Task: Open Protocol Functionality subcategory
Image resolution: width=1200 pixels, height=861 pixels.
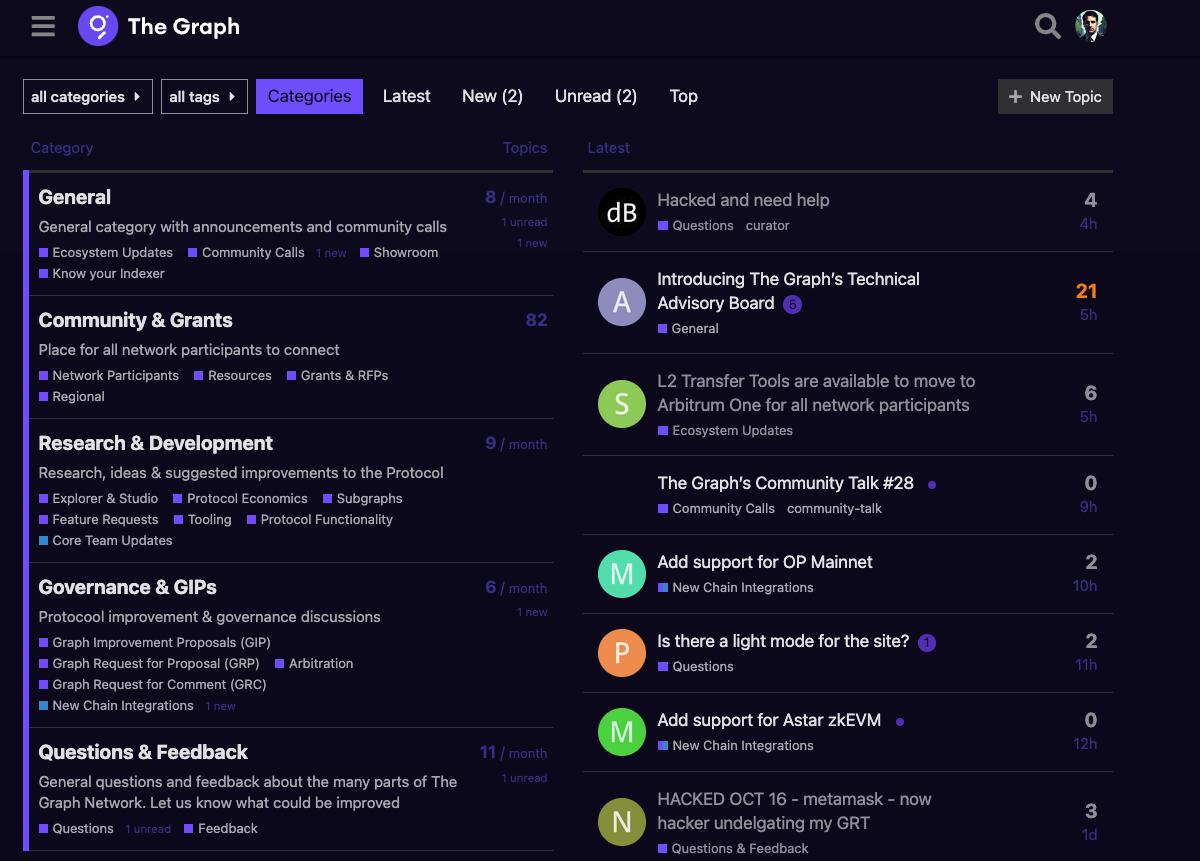Action: [320, 520]
